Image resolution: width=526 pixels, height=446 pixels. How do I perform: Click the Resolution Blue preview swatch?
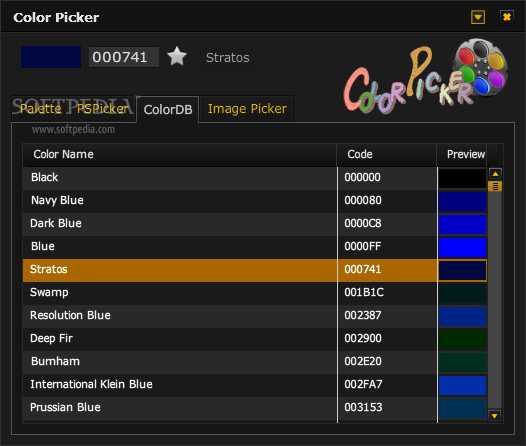(x=463, y=316)
